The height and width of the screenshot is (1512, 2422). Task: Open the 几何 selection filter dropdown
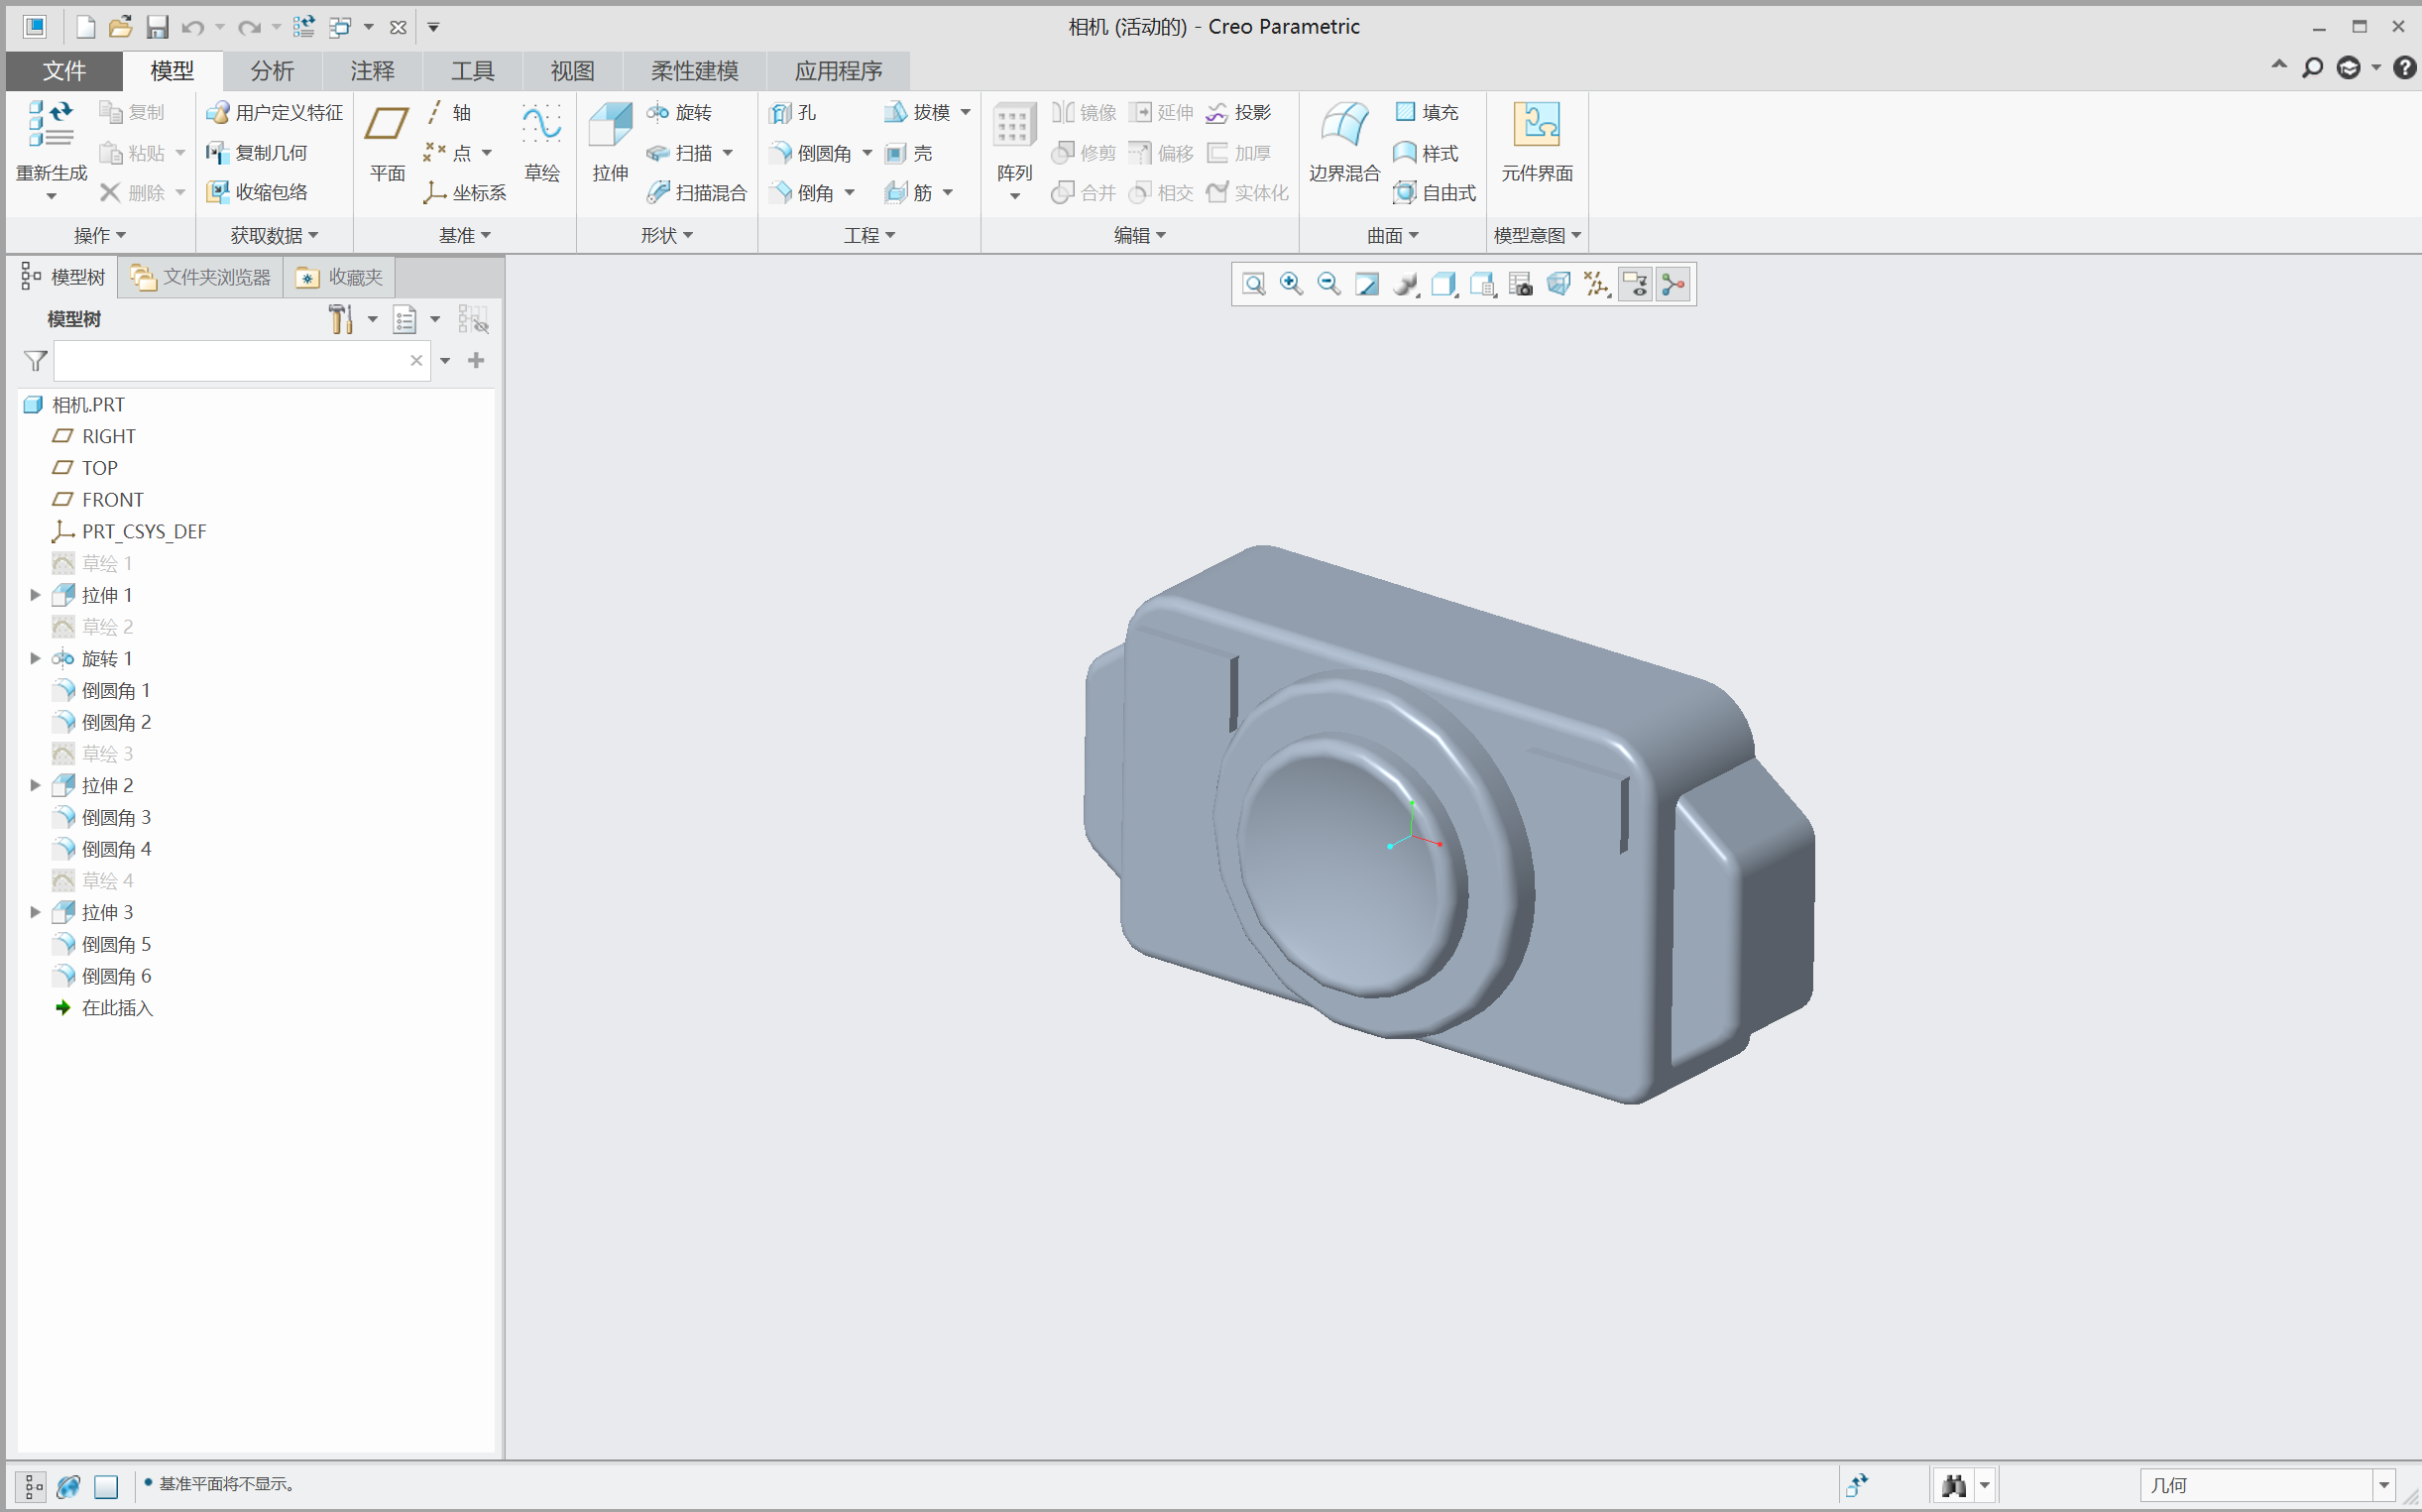[2383, 1485]
